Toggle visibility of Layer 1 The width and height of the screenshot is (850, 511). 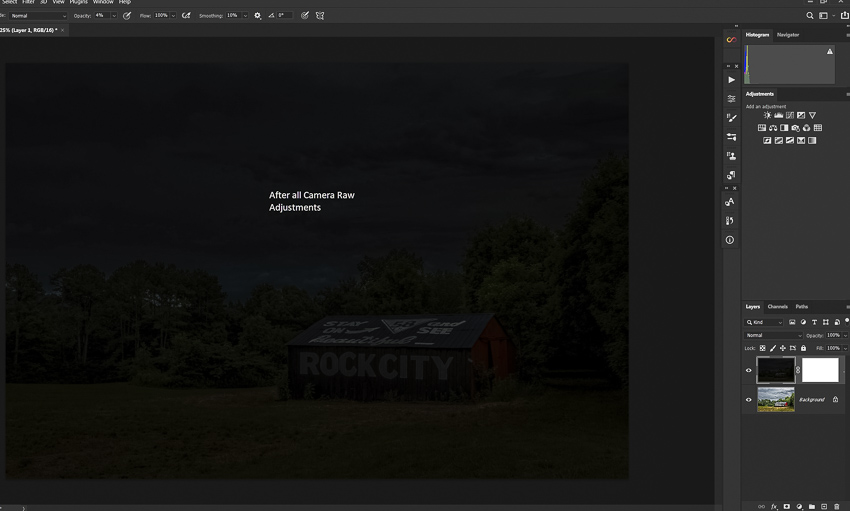[x=749, y=370]
